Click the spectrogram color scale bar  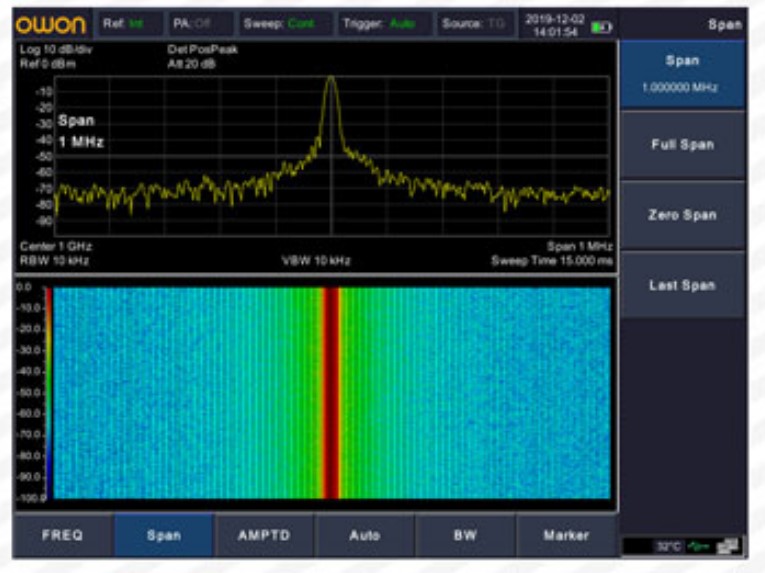[46, 391]
